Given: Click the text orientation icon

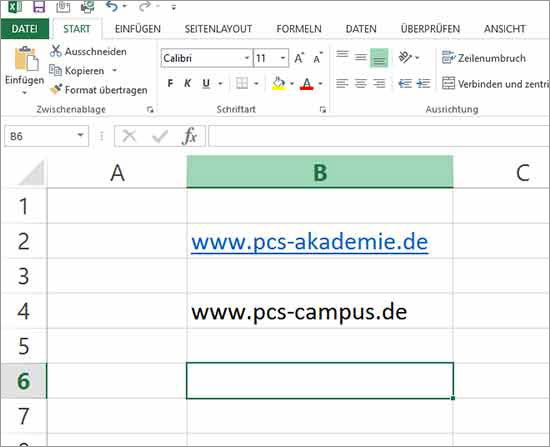Looking at the screenshot, I should click(405, 57).
